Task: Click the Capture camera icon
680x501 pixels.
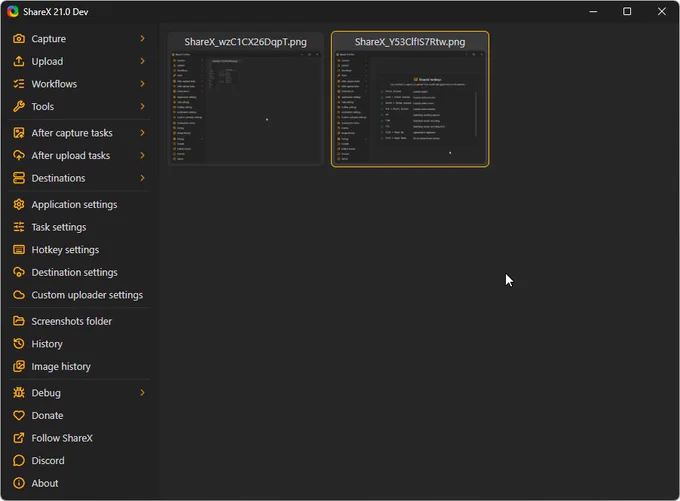Action: coord(19,39)
